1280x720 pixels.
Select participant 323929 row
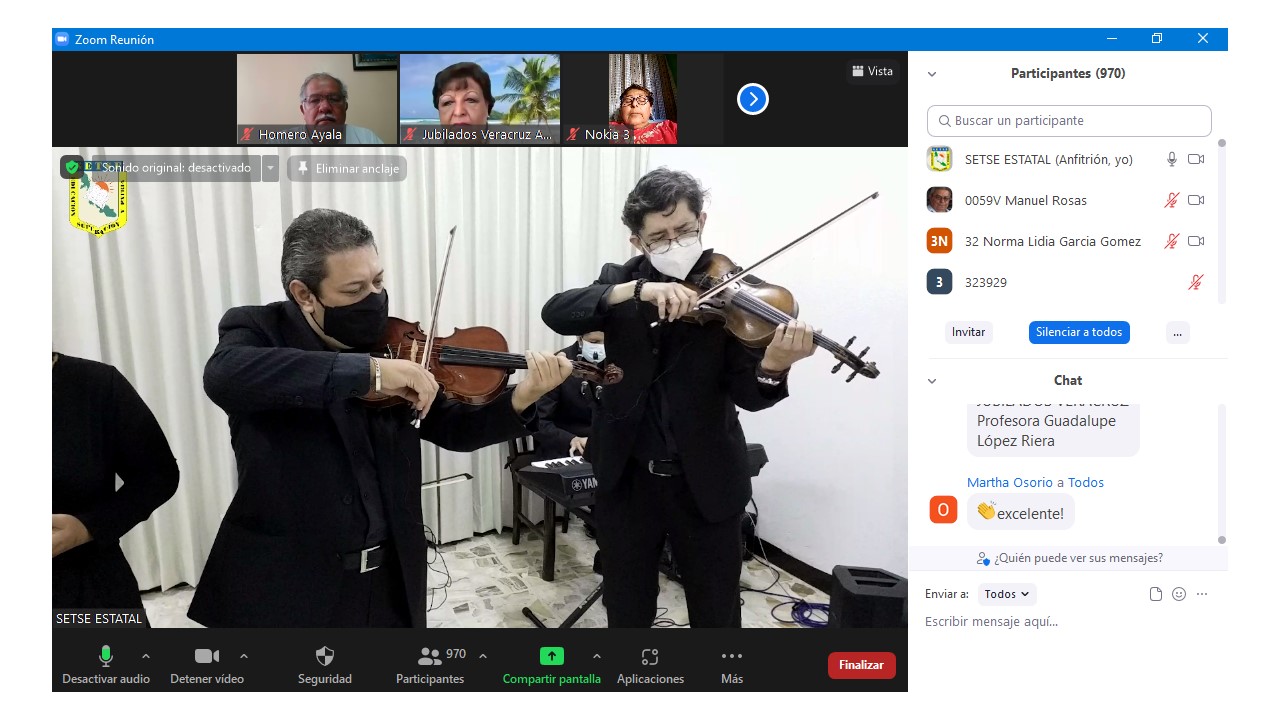point(1068,282)
